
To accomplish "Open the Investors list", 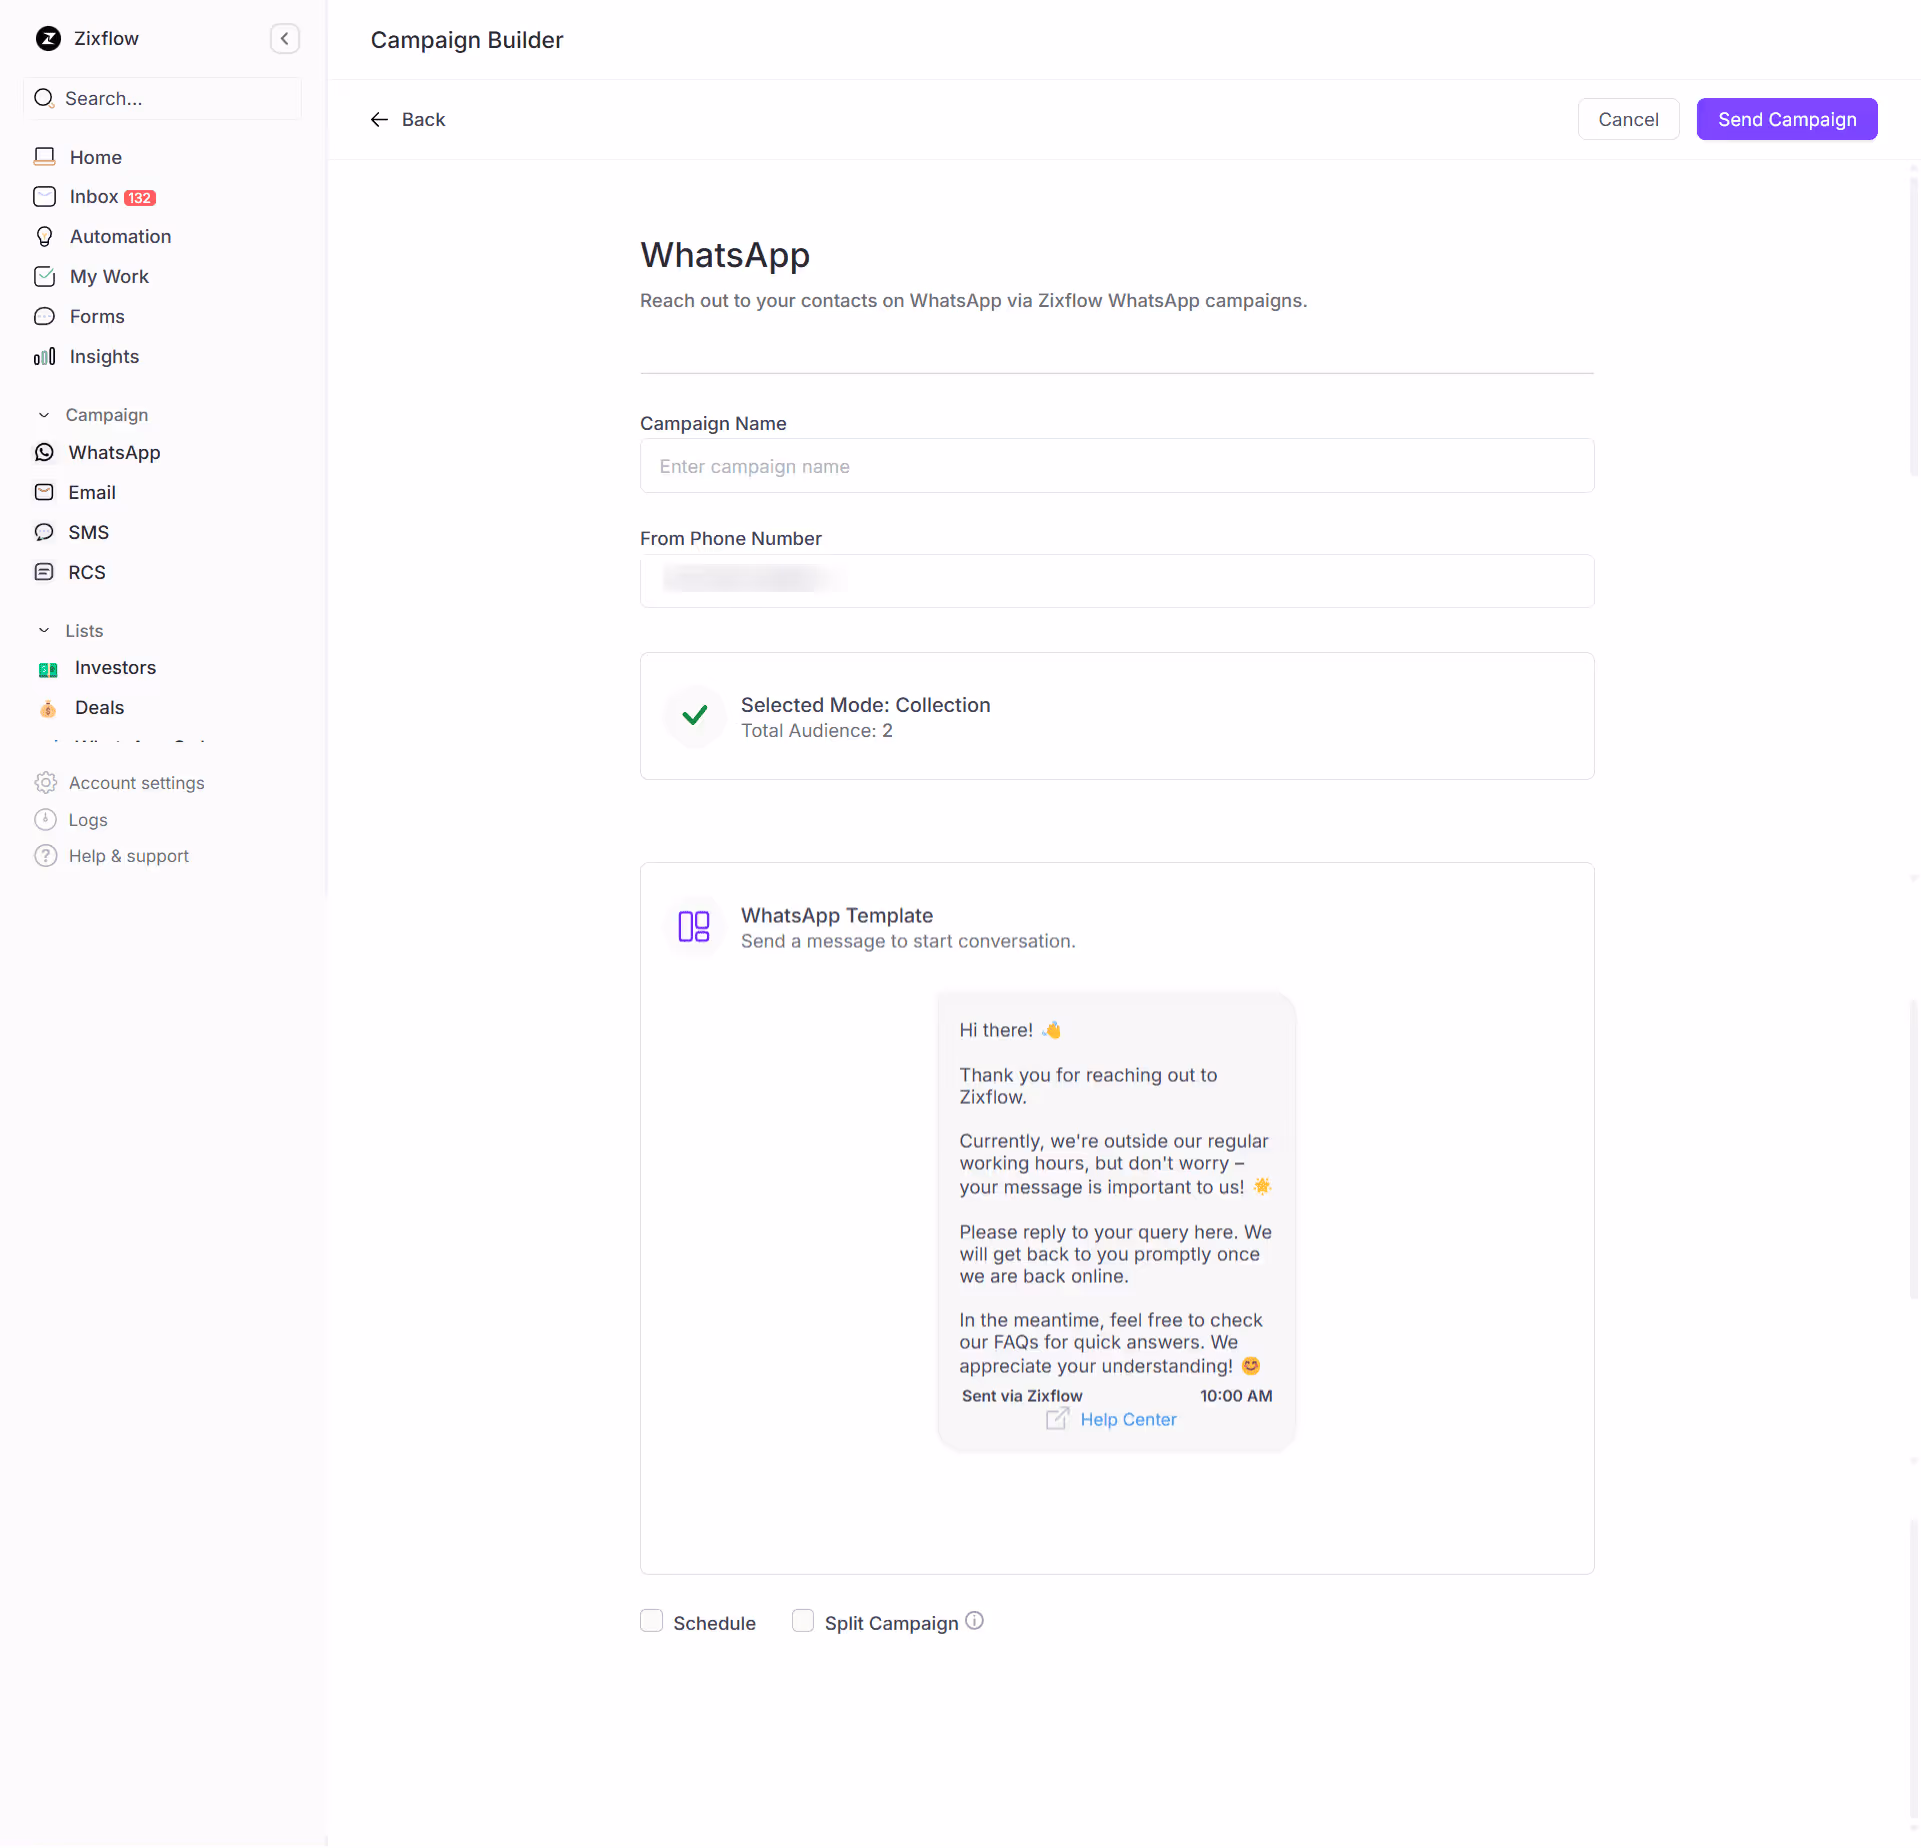I will pyautogui.click(x=115, y=667).
